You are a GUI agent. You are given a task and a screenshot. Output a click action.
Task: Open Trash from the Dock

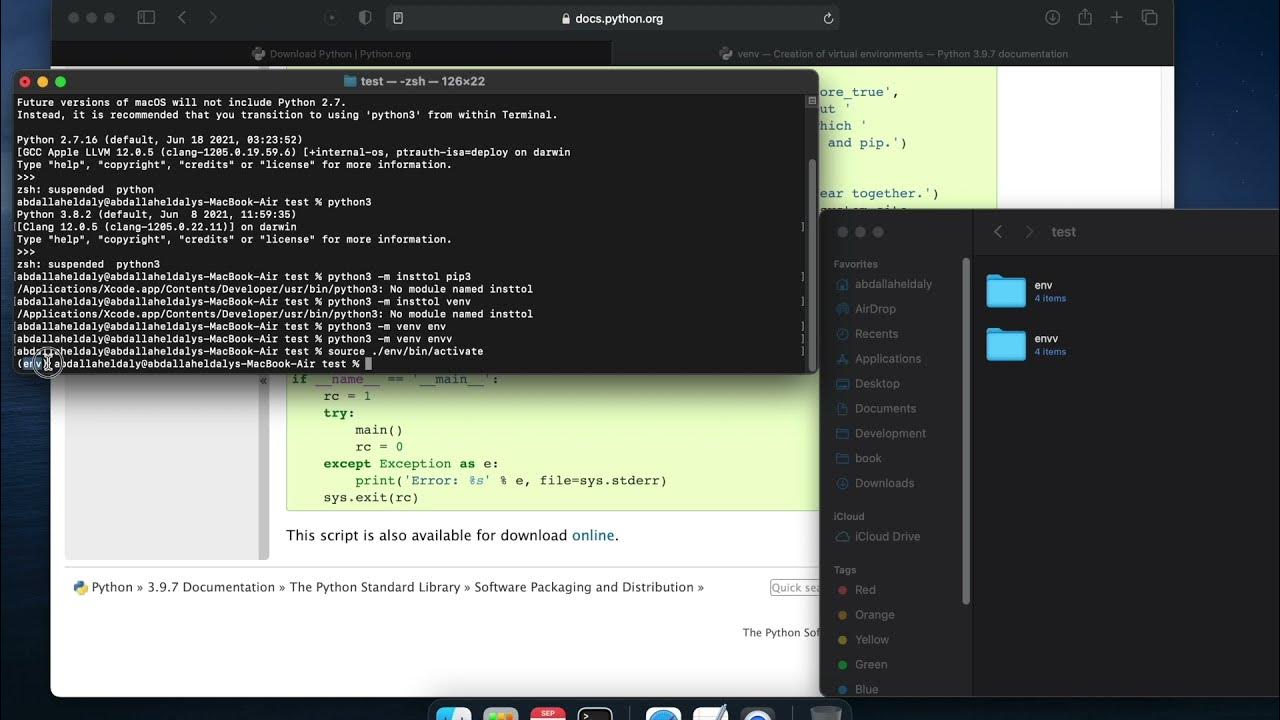pos(825,713)
